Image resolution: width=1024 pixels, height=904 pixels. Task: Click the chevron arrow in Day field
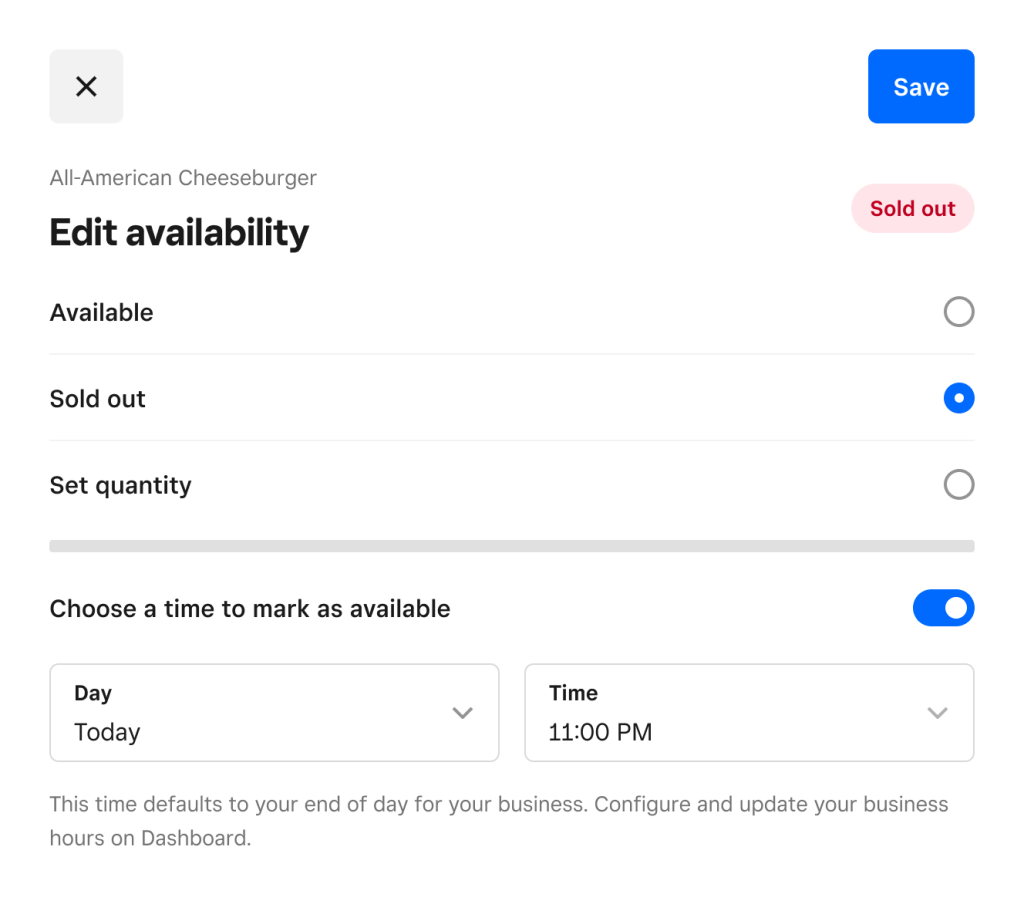coord(462,713)
